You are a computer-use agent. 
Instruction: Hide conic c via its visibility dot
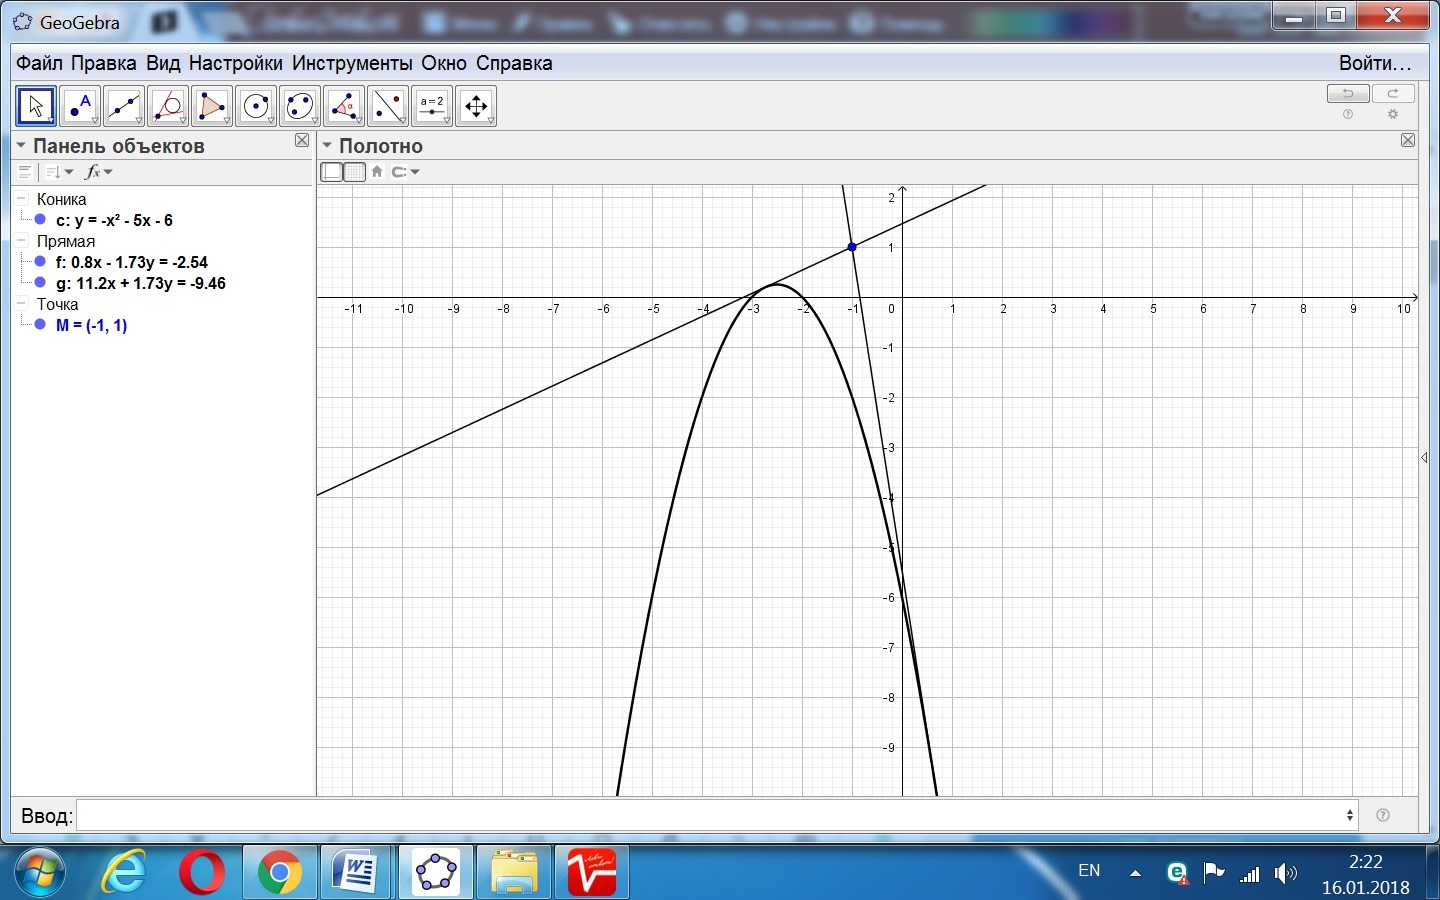pyautogui.click(x=40, y=220)
